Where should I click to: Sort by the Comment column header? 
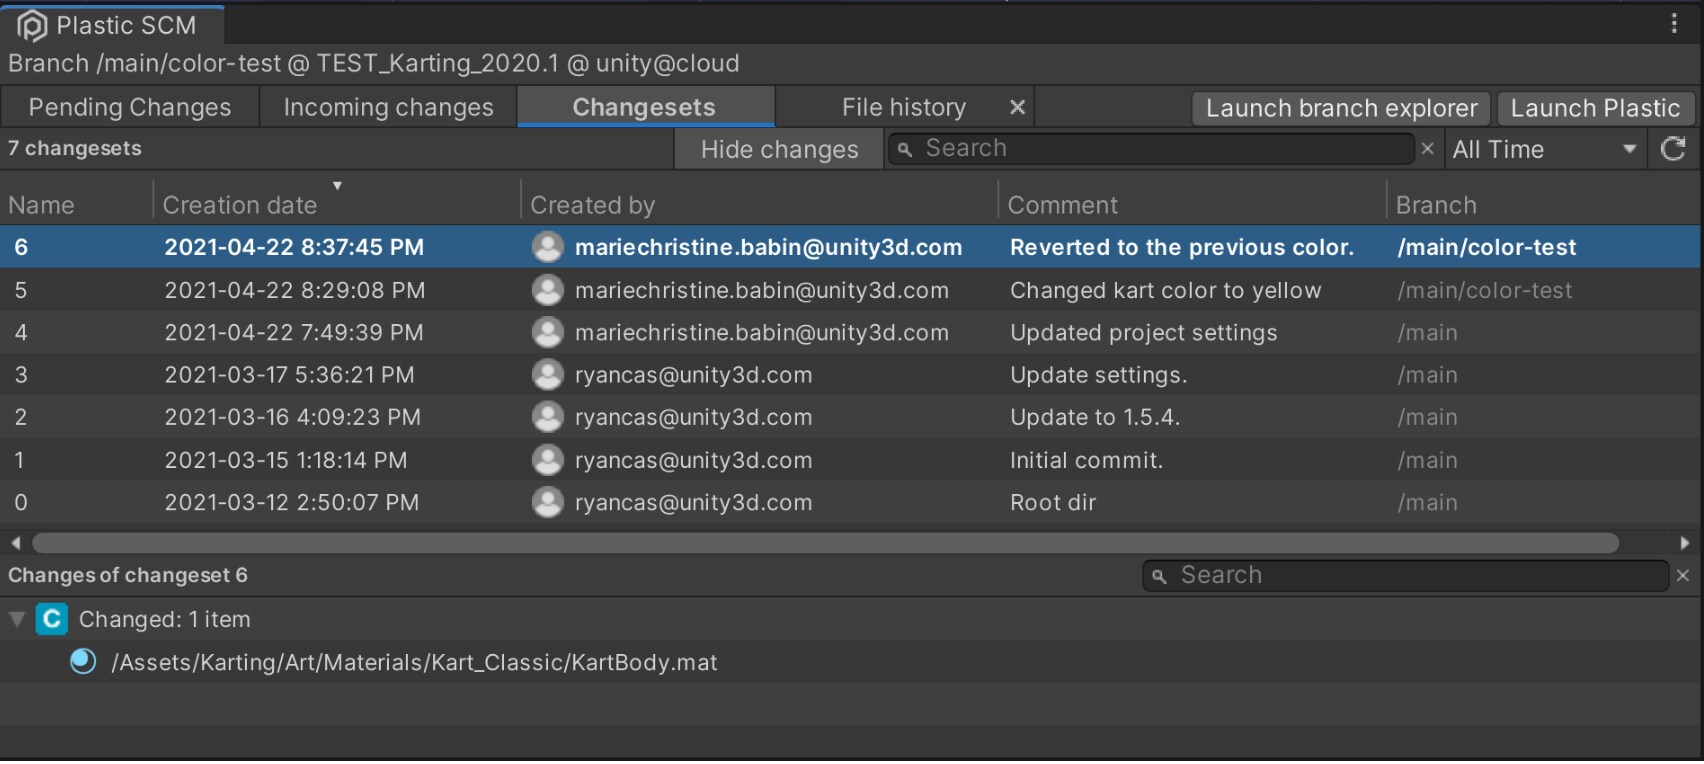click(x=1192, y=204)
